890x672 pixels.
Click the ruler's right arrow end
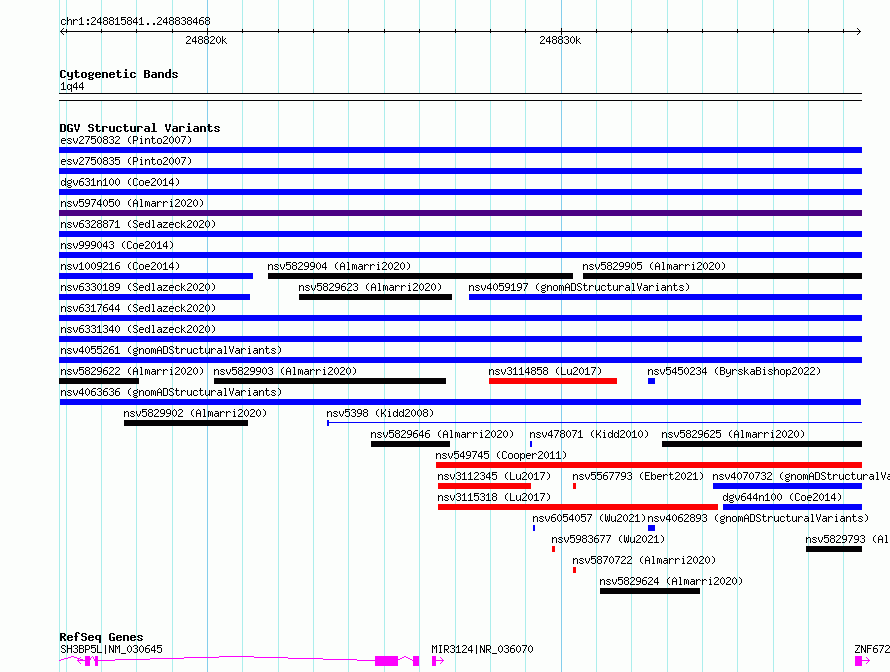859,31
